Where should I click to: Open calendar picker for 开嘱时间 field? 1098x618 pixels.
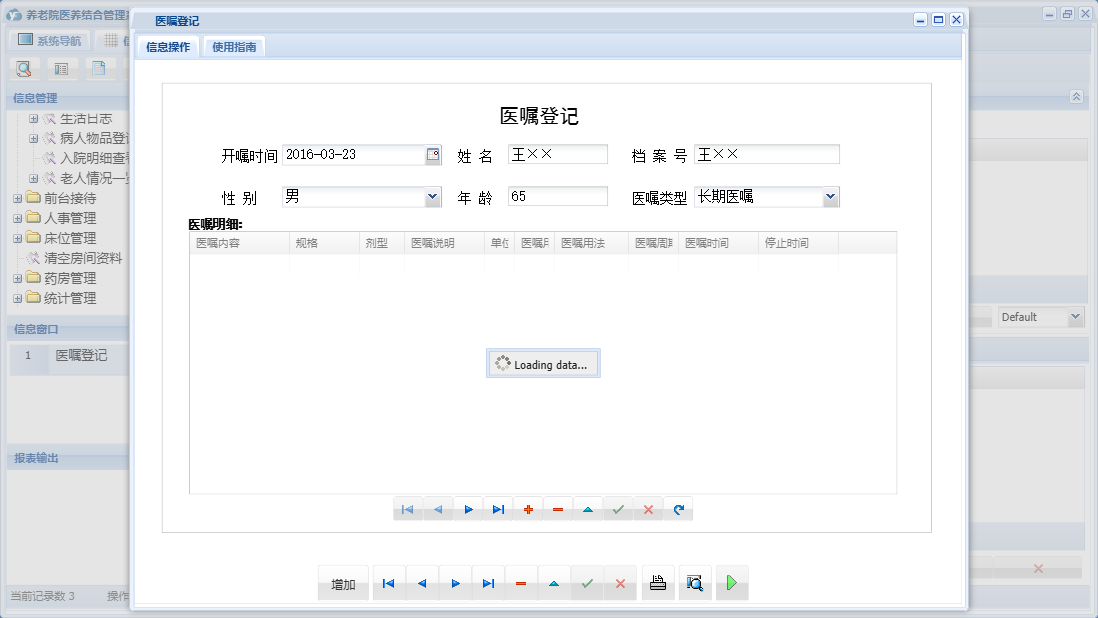[x=433, y=155]
